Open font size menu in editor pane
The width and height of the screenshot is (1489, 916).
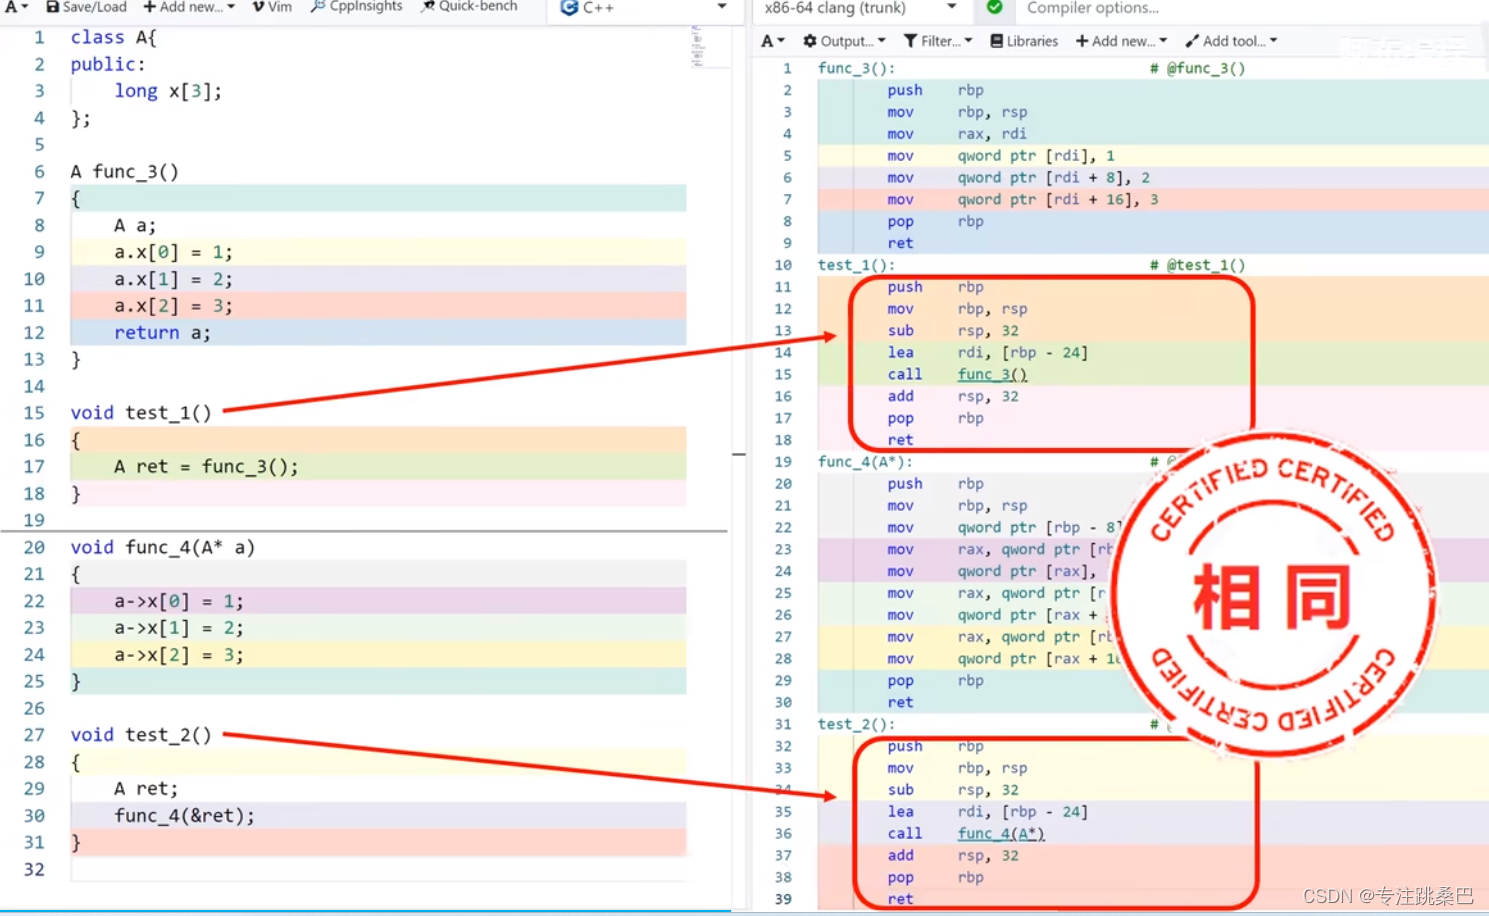coord(16,7)
